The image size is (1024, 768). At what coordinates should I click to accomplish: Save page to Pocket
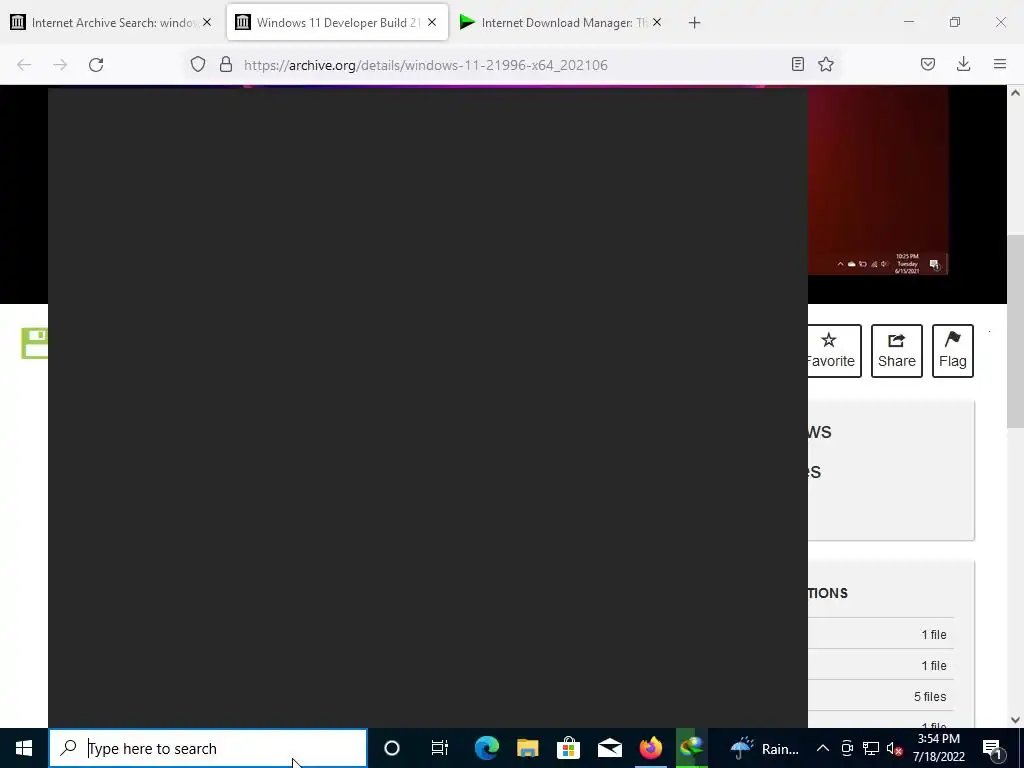click(928, 64)
